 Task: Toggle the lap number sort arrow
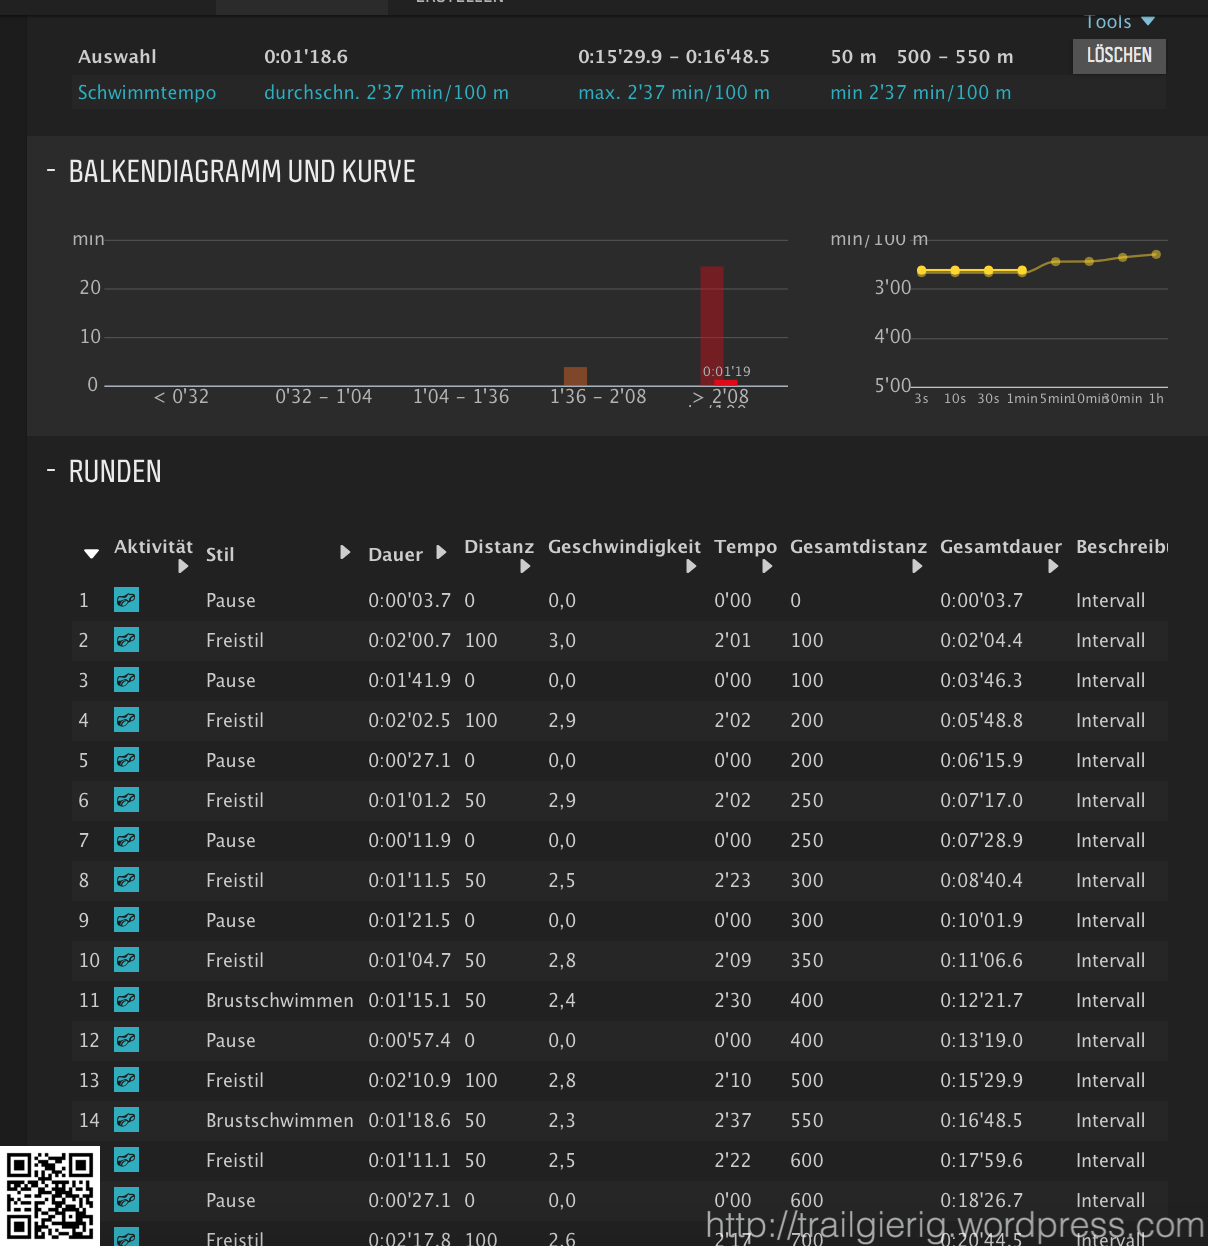[91, 554]
